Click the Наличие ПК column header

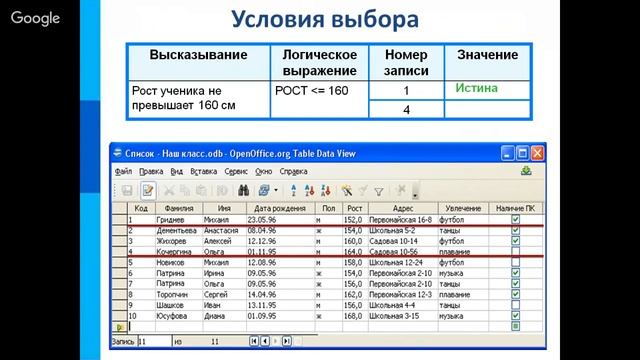click(516, 208)
